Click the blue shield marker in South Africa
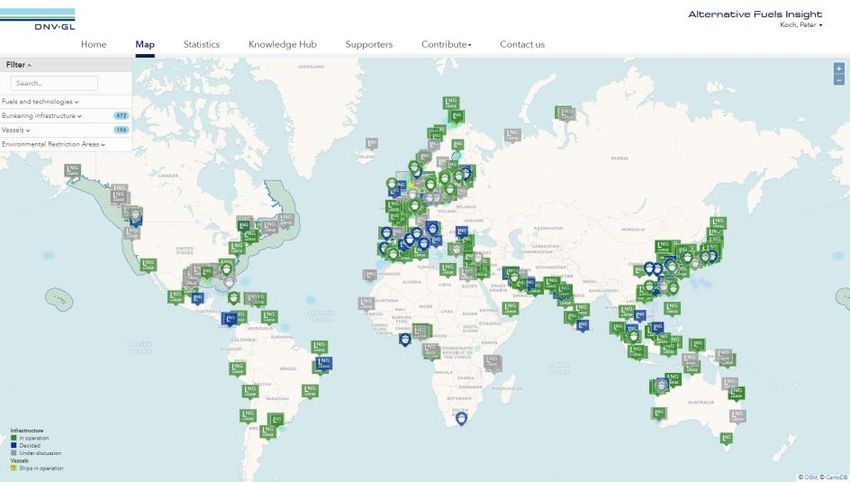 461,418
